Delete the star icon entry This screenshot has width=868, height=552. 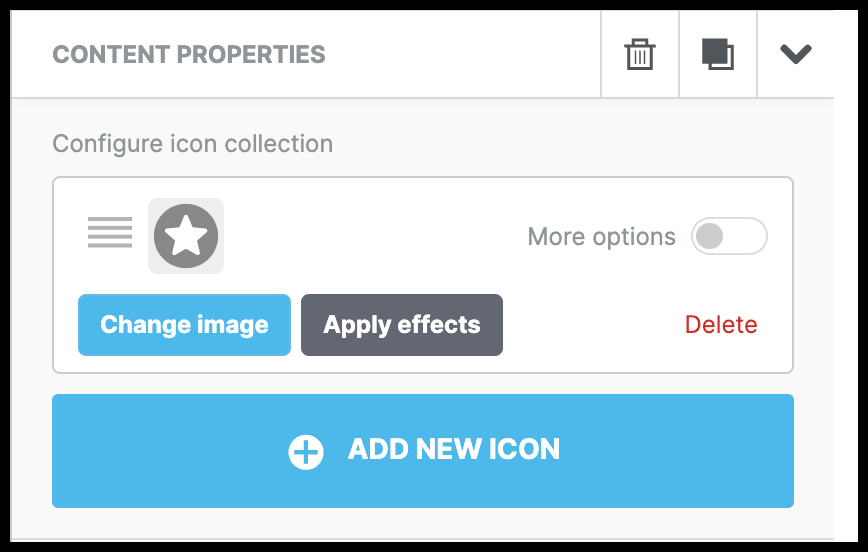(x=721, y=325)
